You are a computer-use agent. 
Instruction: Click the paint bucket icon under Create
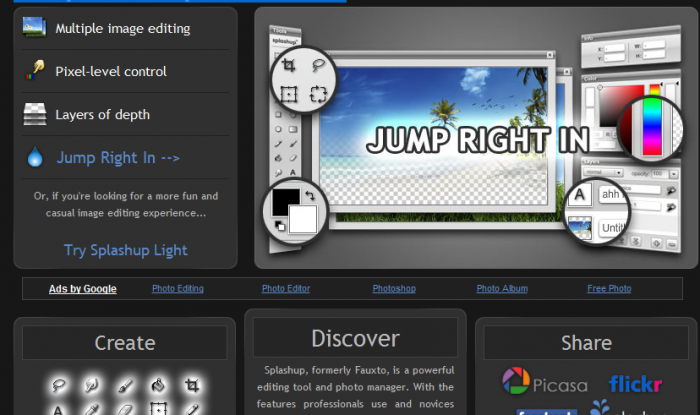pos(158,385)
